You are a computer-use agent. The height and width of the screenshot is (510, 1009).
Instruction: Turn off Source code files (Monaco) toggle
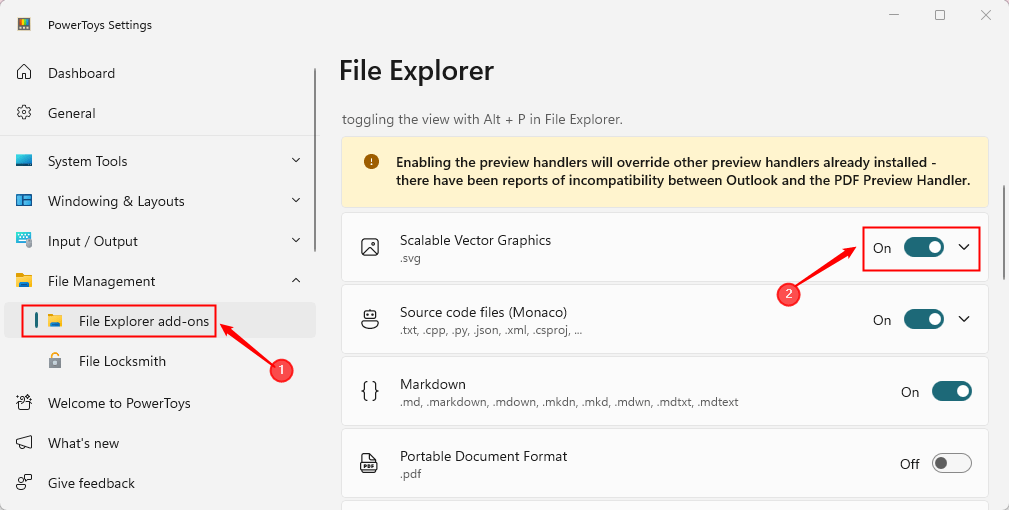[x=923, y=320]
